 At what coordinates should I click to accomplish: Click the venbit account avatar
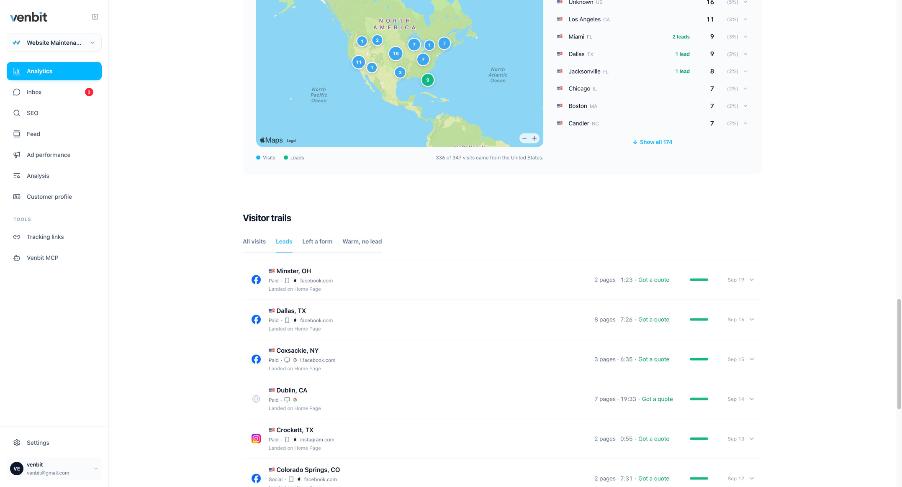point(17,469)
